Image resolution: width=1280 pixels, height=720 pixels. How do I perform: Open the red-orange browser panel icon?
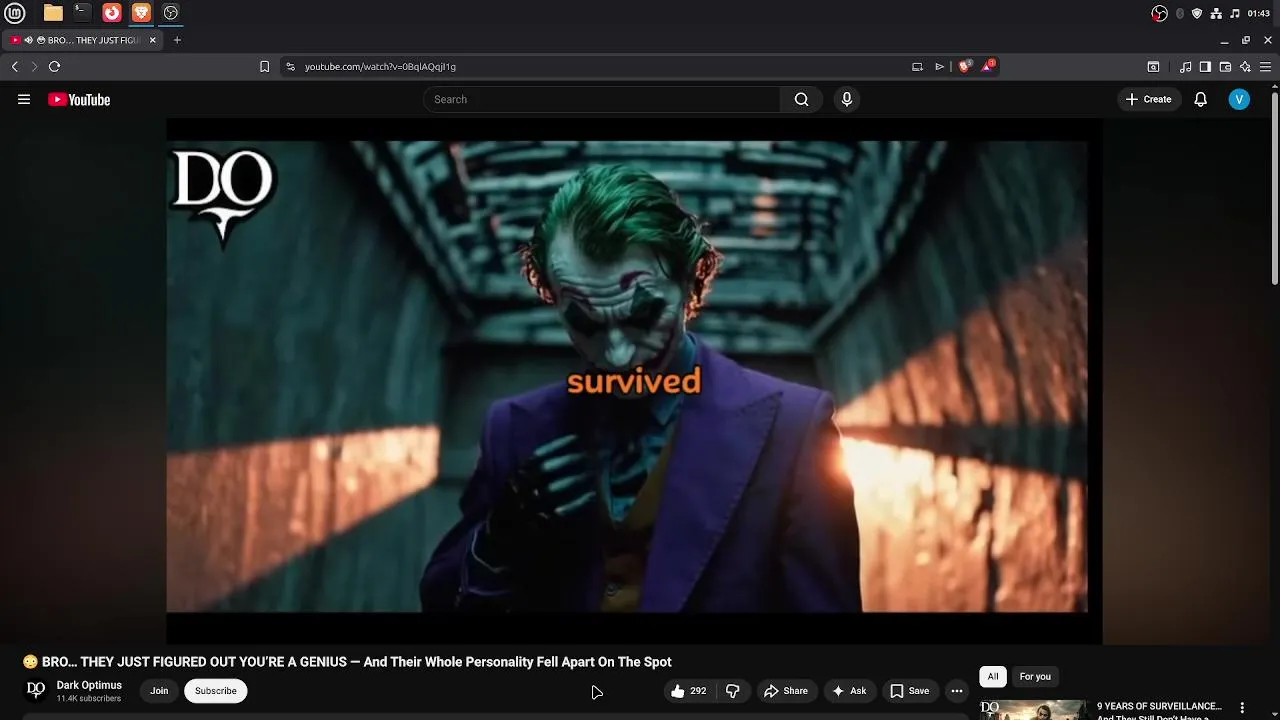coord(112,13)
